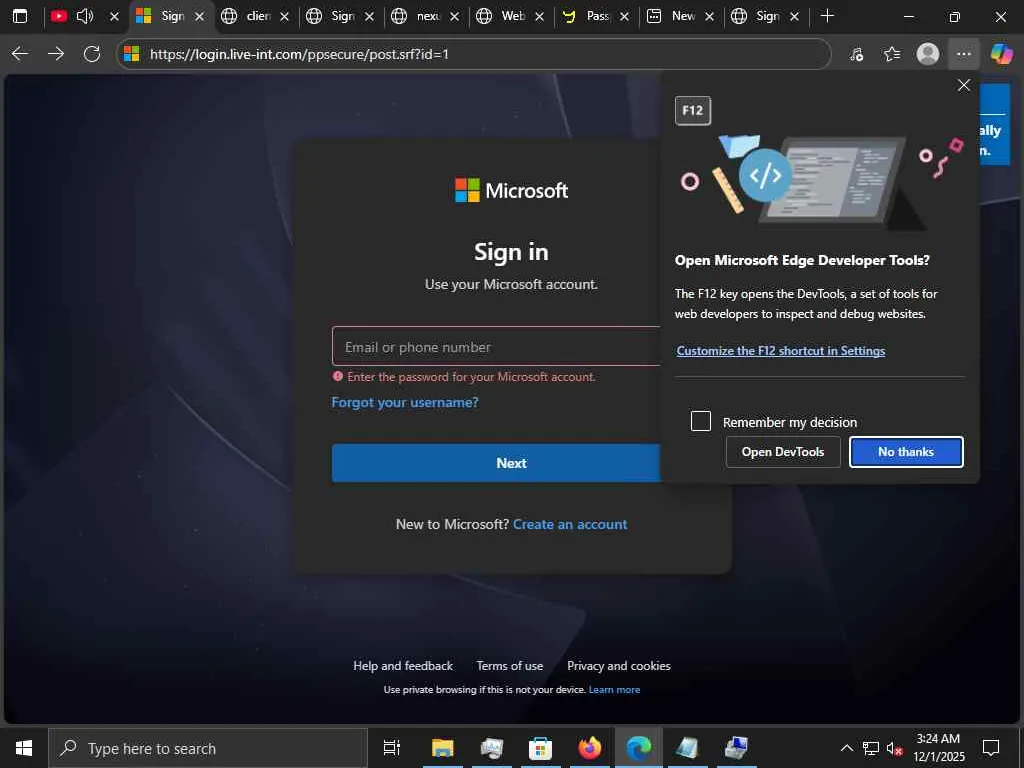Show hidden system tray icons
Viewport: 1024px width, 768px height.
click(x=846, y=748)
